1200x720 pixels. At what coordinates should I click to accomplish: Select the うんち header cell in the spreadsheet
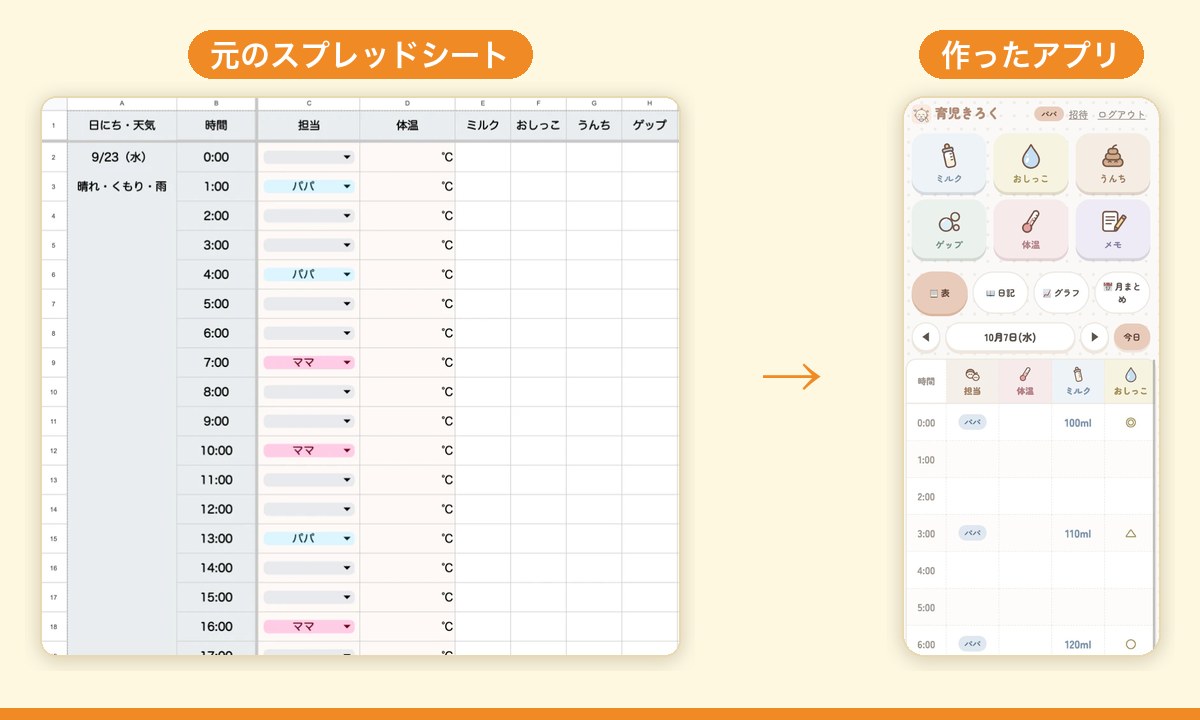pyautogui.click(x=594, y=126)
